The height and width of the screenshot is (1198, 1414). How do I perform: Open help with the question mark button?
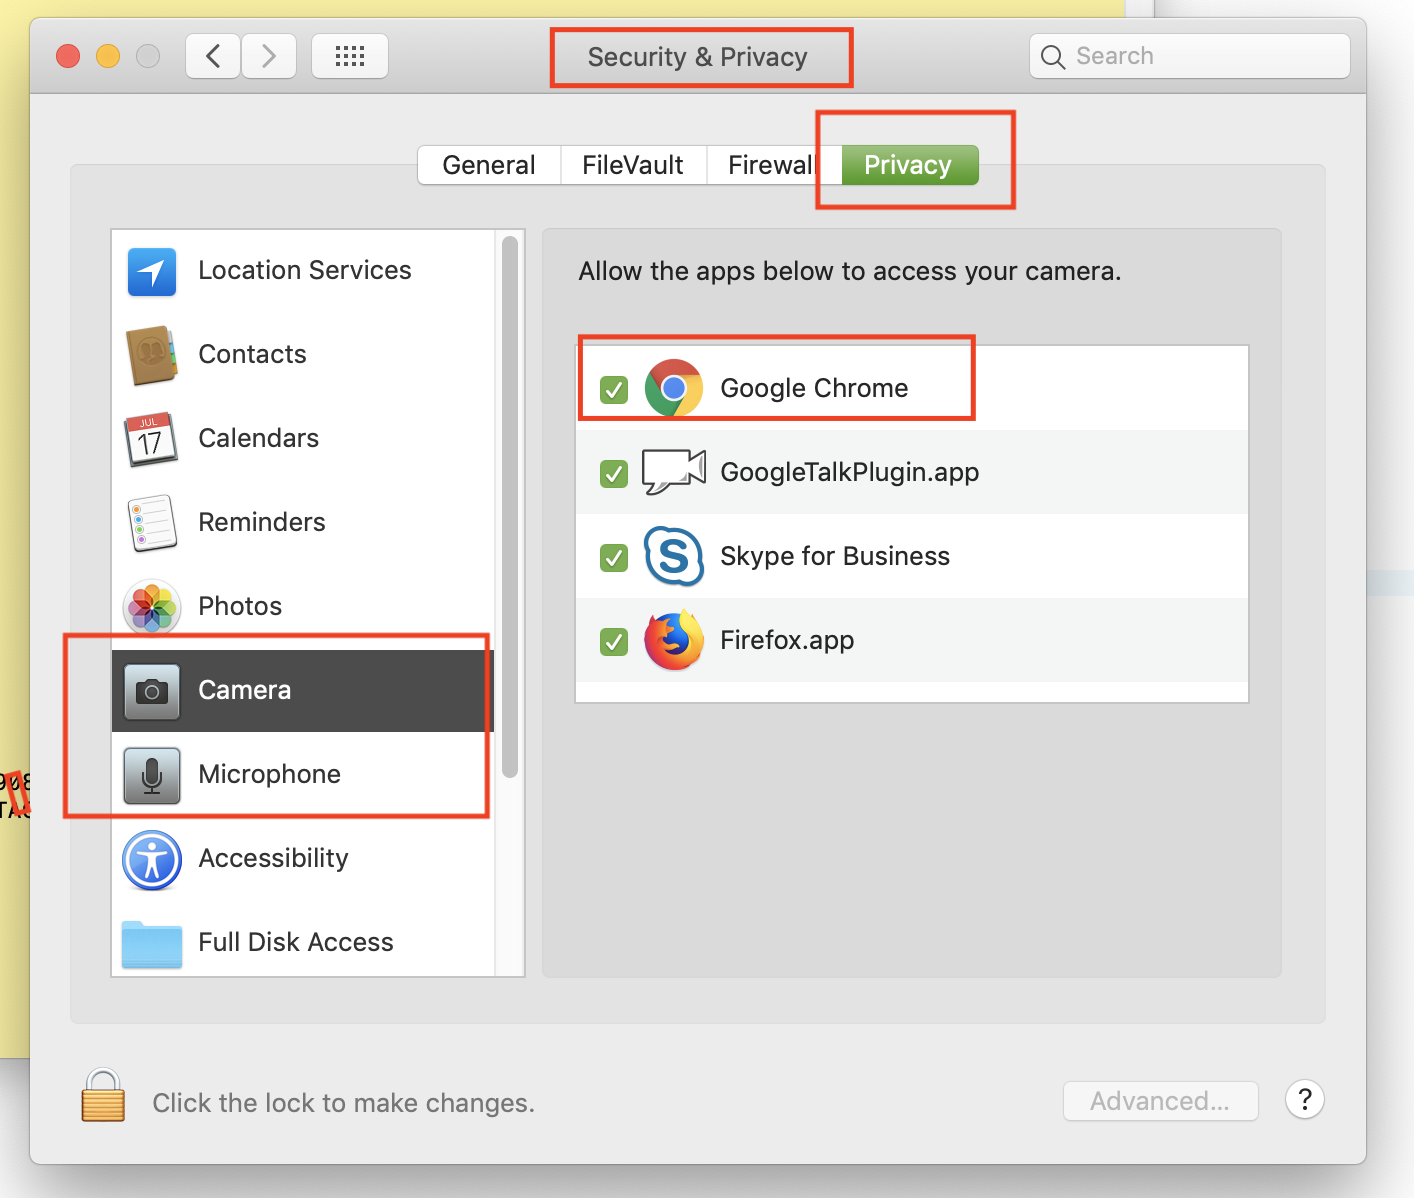pos(1305,1100)
